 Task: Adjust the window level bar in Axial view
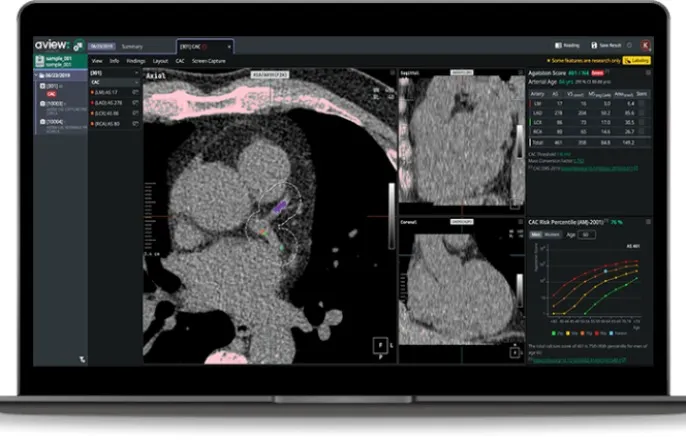392,216
